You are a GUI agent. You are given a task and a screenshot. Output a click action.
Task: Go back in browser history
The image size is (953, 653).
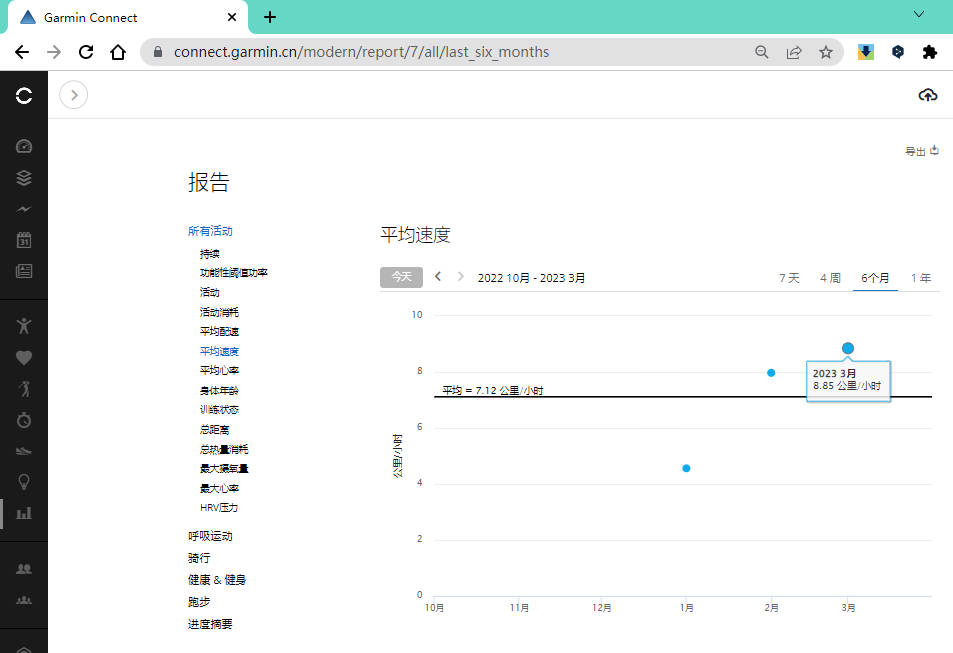pos(22,52)
